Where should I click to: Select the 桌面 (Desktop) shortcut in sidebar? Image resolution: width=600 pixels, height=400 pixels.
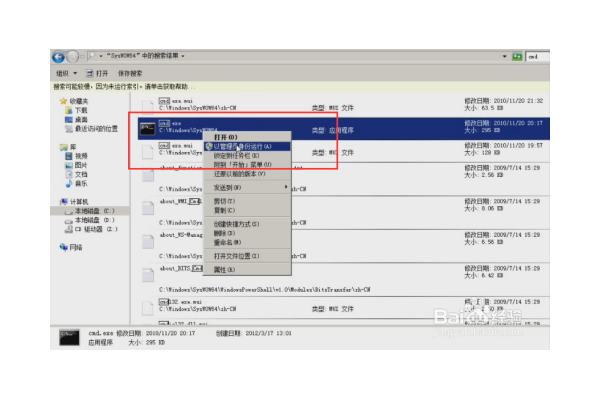pos(82,119)
